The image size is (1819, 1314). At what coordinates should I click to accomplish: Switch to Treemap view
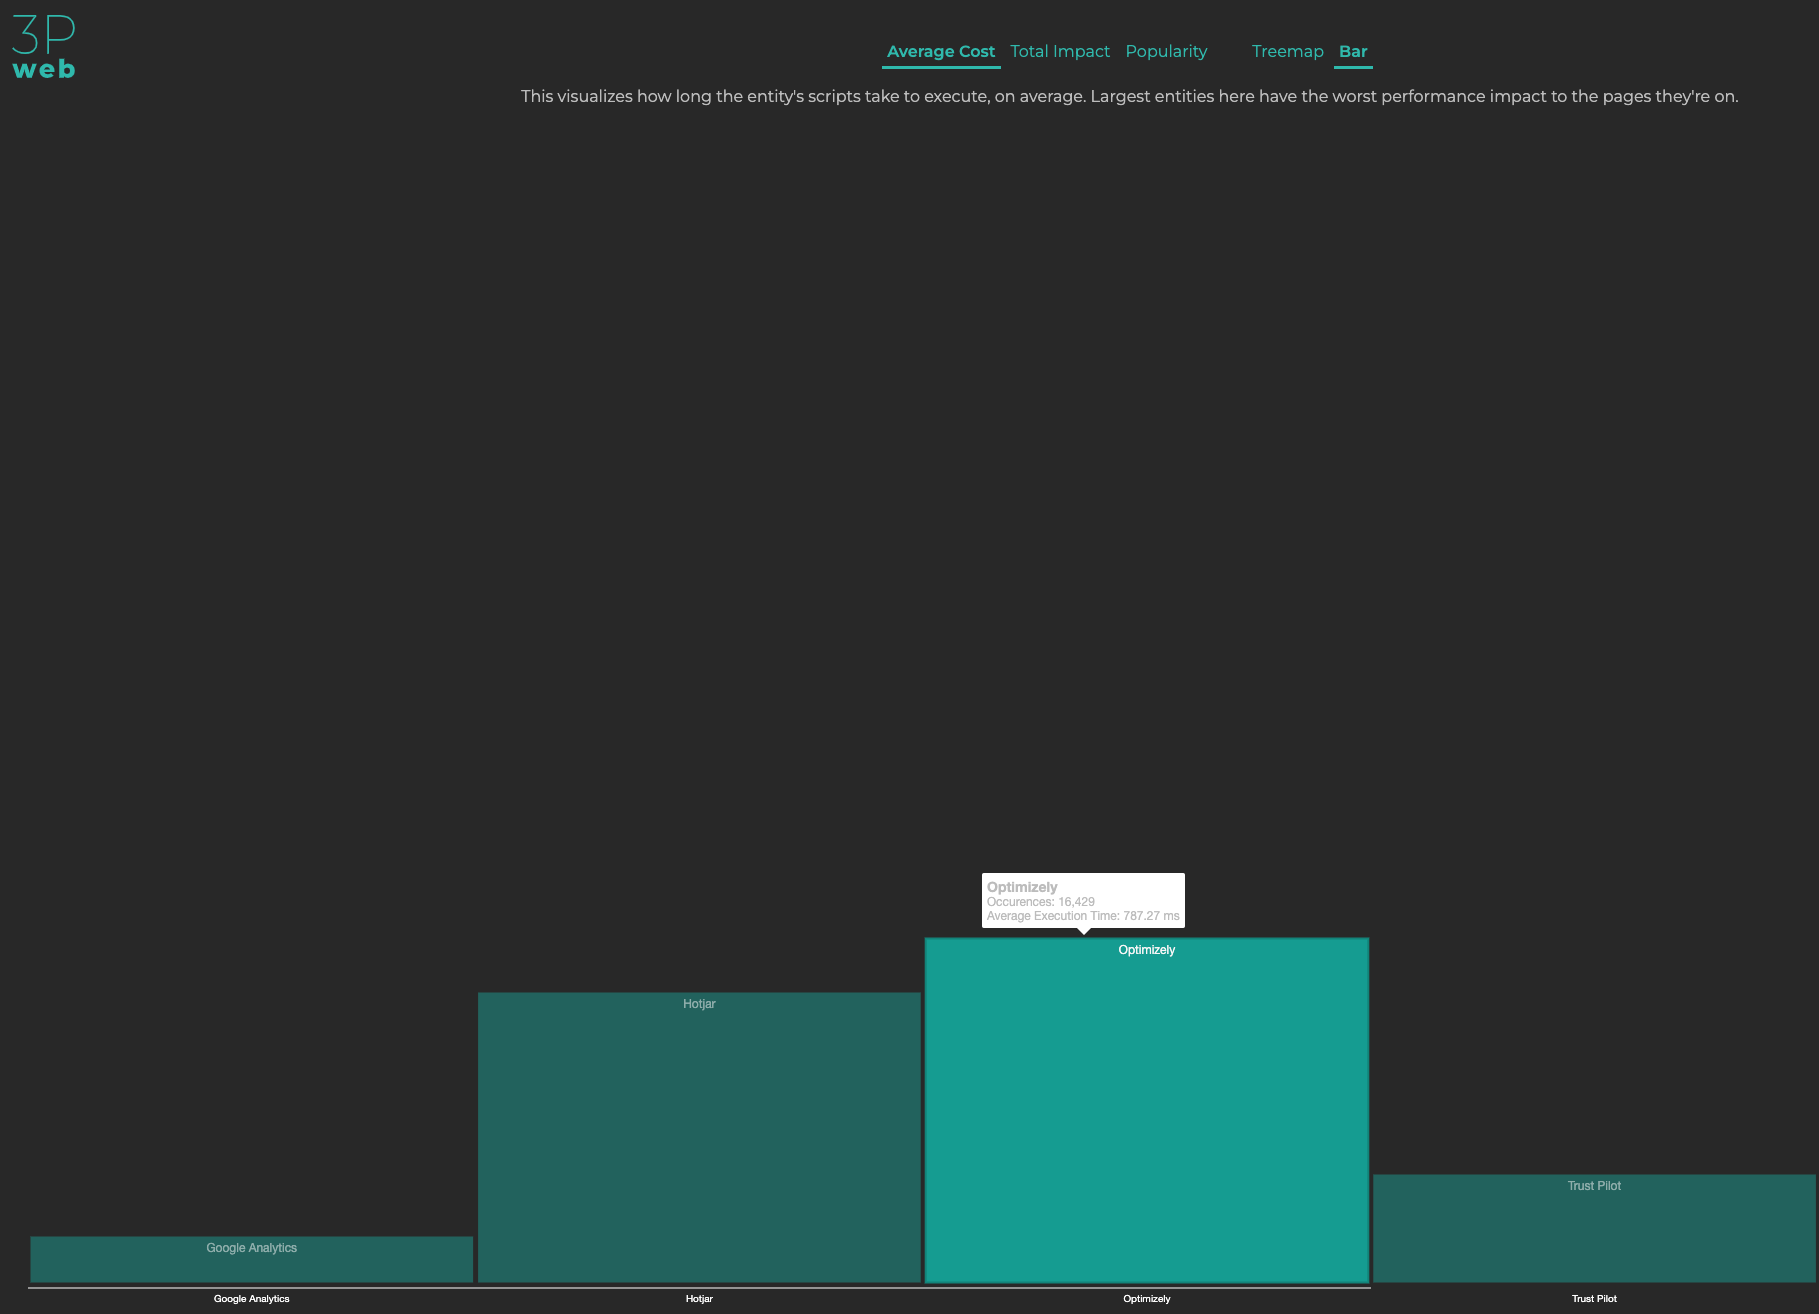[1287, 52]
